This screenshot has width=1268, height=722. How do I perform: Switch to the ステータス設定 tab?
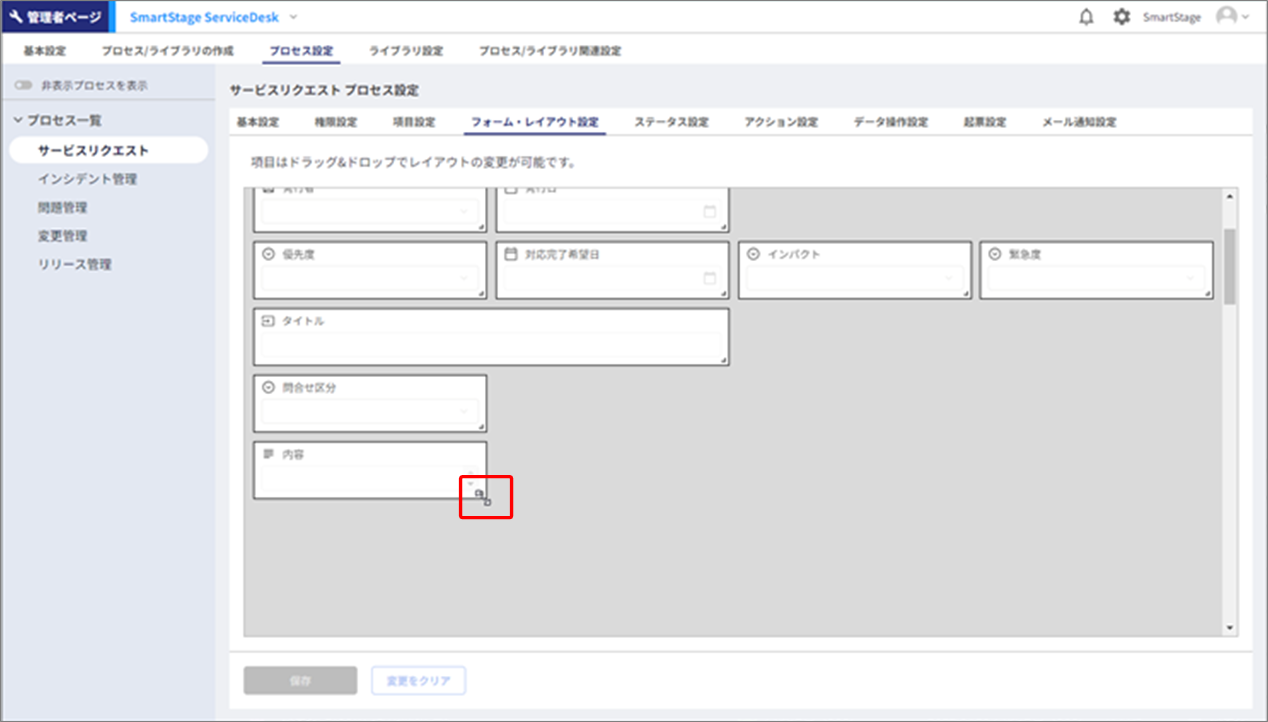[671, 122]
